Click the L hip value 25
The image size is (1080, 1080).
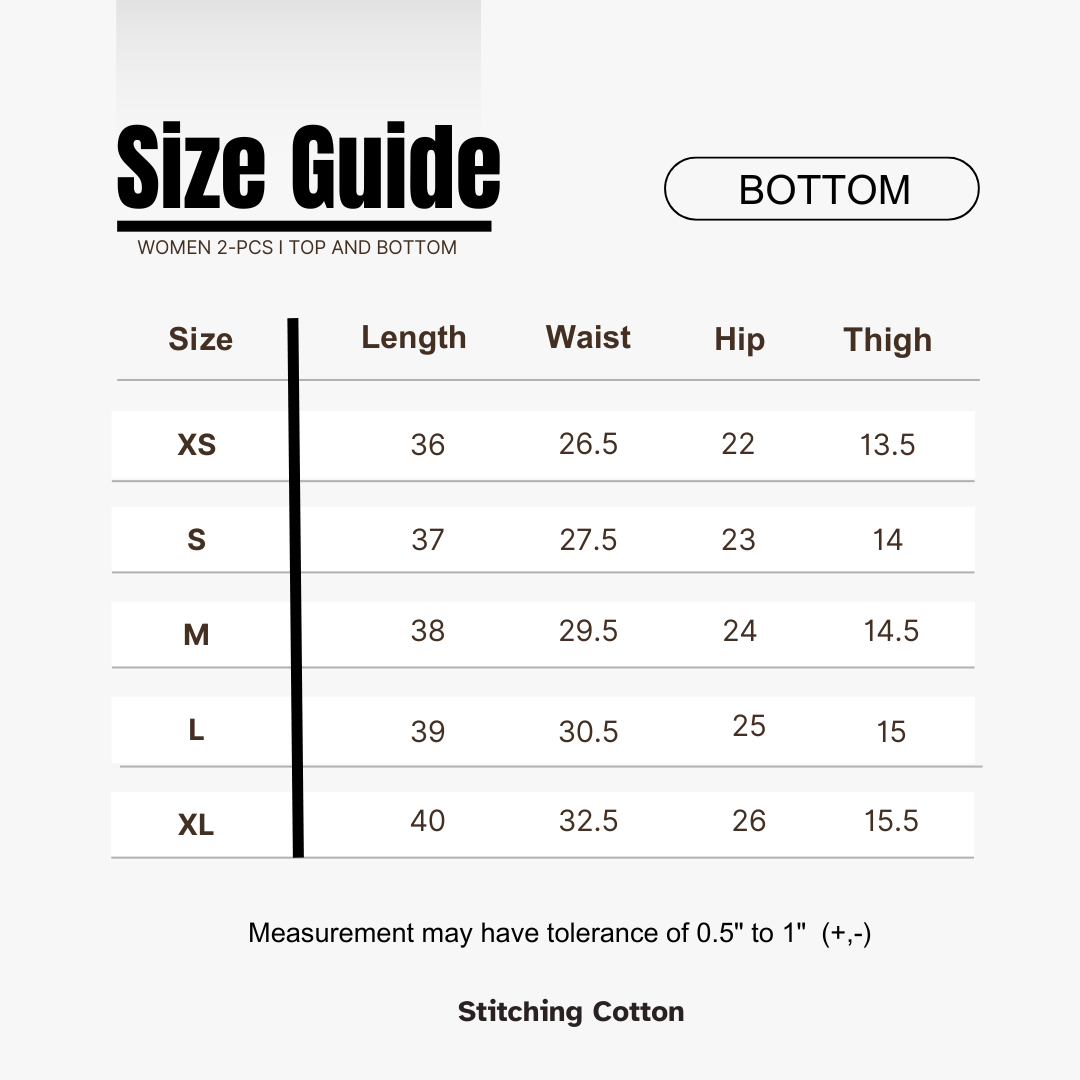pos(749,726)
